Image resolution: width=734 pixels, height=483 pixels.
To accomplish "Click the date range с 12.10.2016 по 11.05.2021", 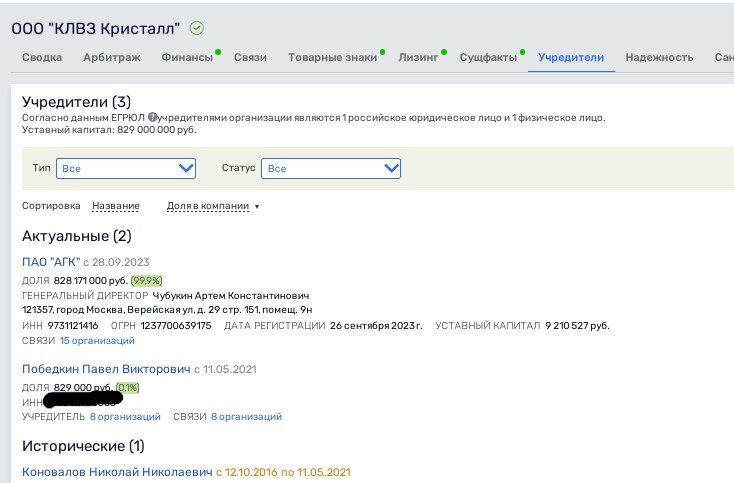I will [x=283, y=472].
